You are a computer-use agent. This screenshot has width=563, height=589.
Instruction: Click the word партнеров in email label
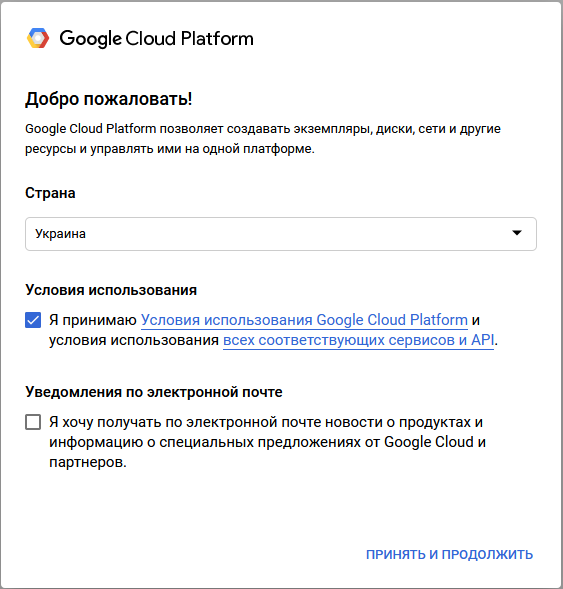coord(86,462)
